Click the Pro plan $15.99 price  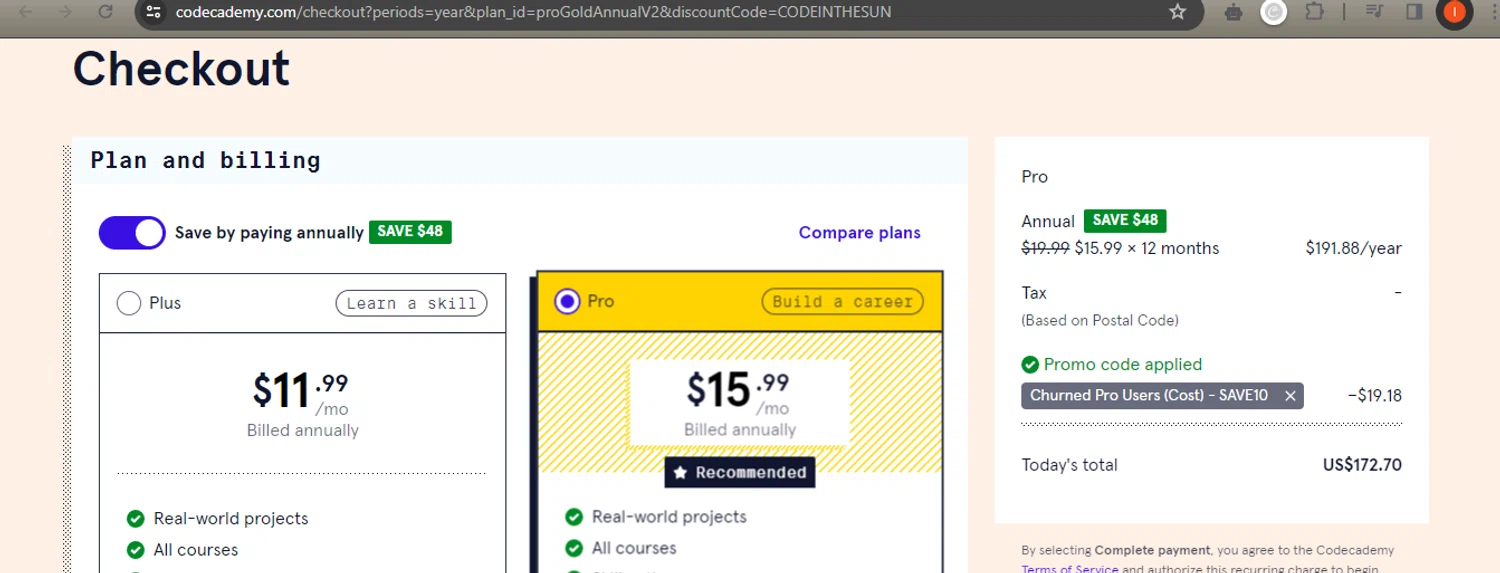(x=738, y=388)
